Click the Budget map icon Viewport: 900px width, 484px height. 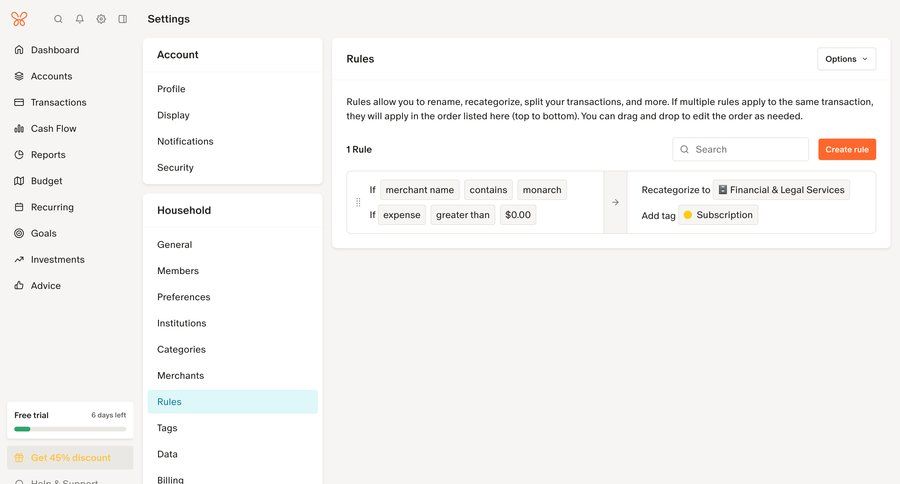tap(19, 181)
